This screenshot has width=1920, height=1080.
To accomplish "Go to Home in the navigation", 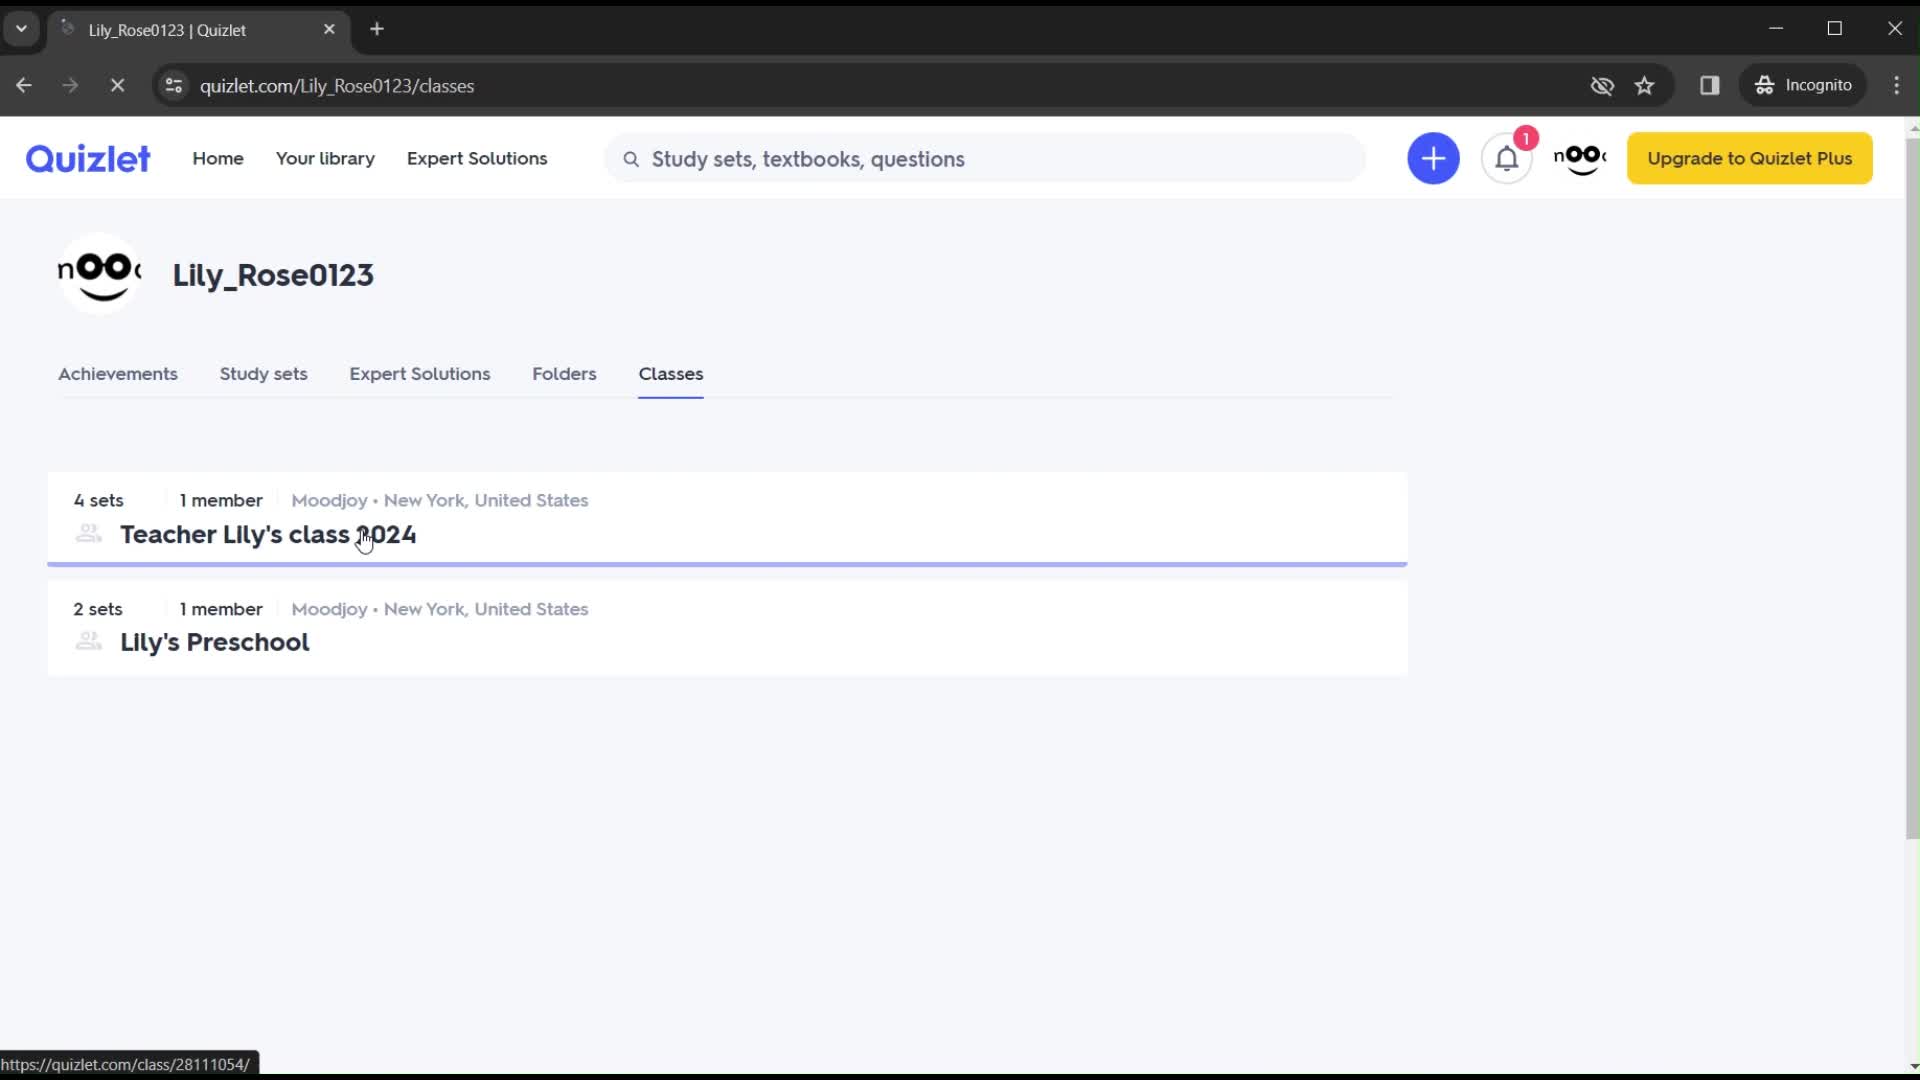I will [218, 158].
